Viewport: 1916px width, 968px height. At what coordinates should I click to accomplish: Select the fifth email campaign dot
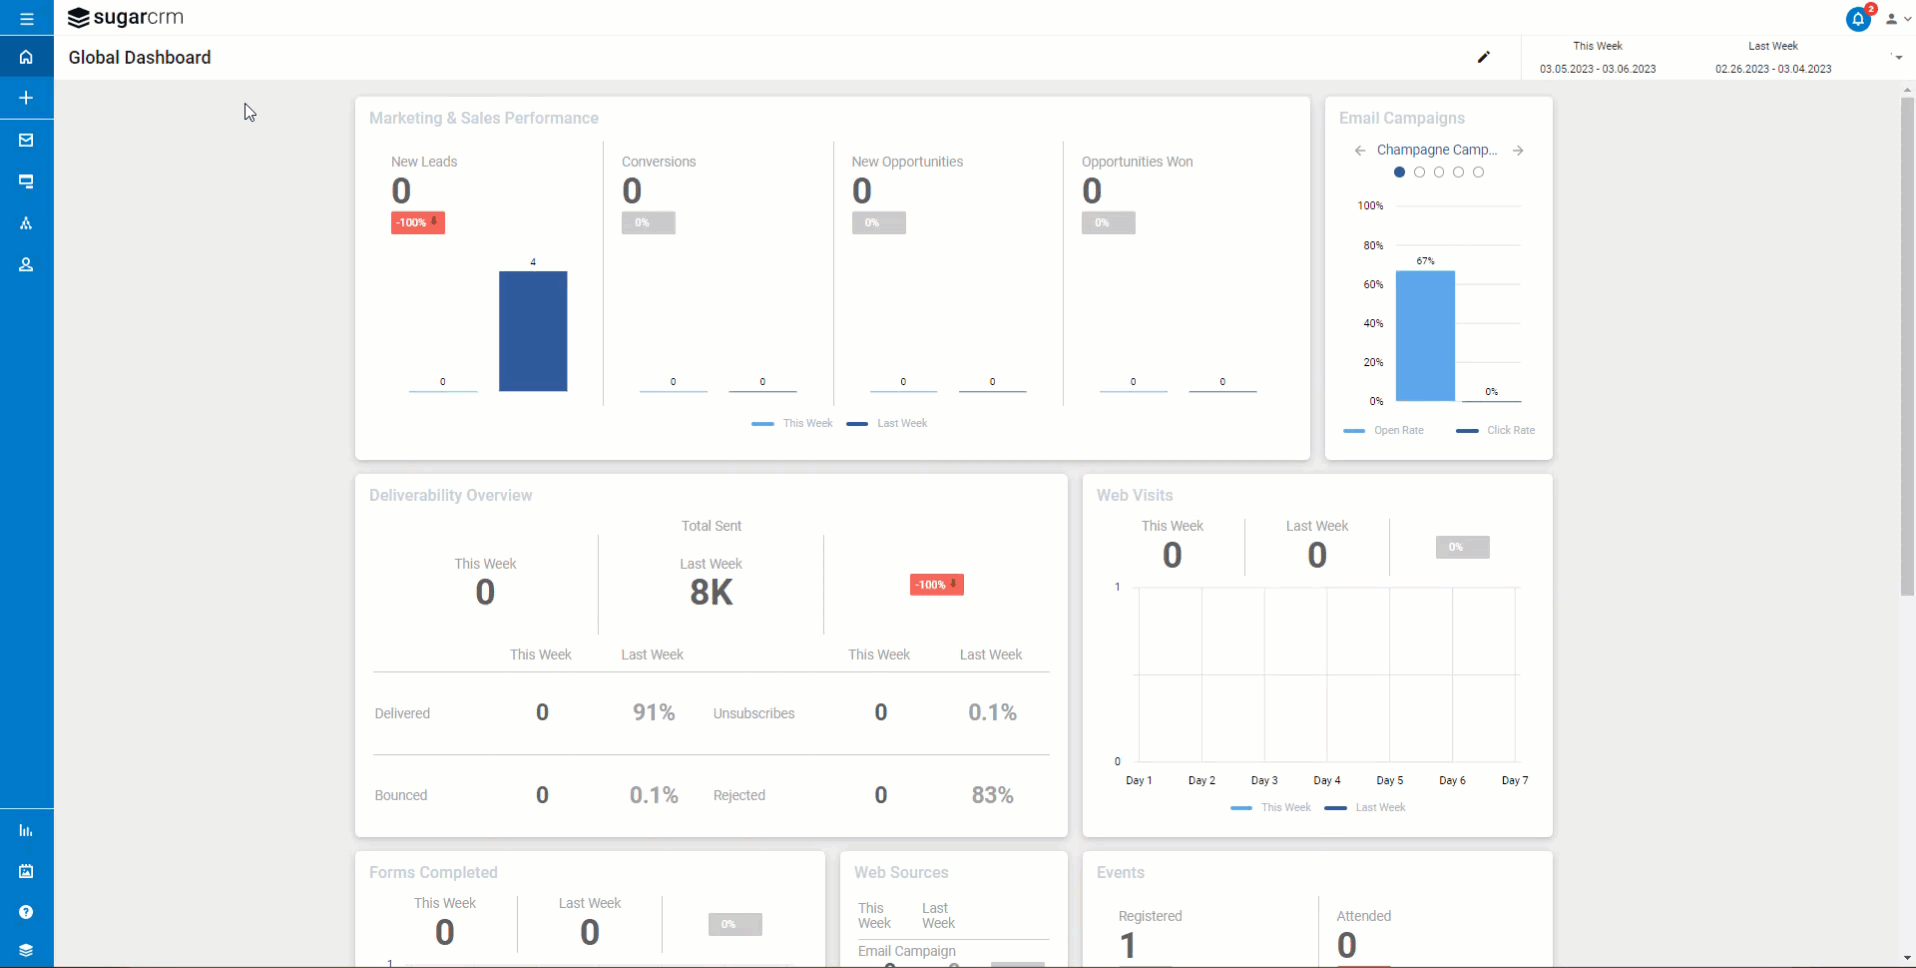[1478, 172]
